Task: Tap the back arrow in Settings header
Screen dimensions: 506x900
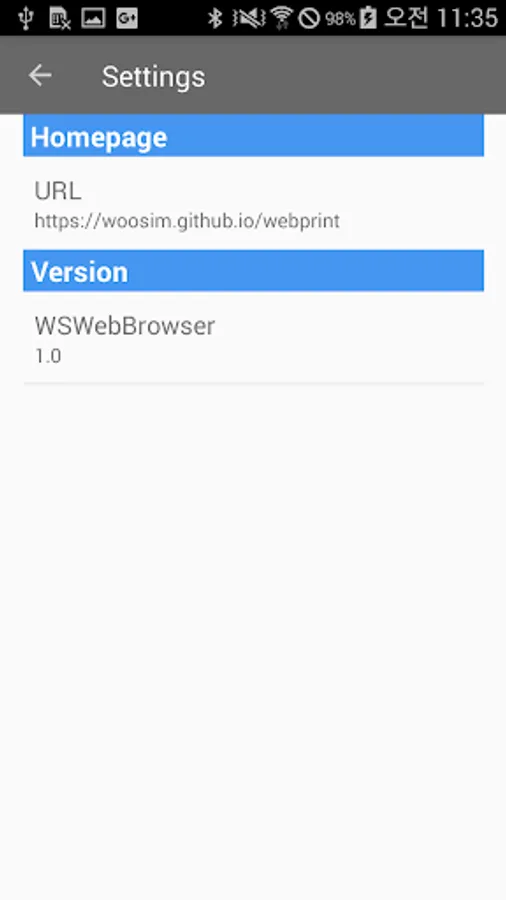Action: (x=40, y=75)
